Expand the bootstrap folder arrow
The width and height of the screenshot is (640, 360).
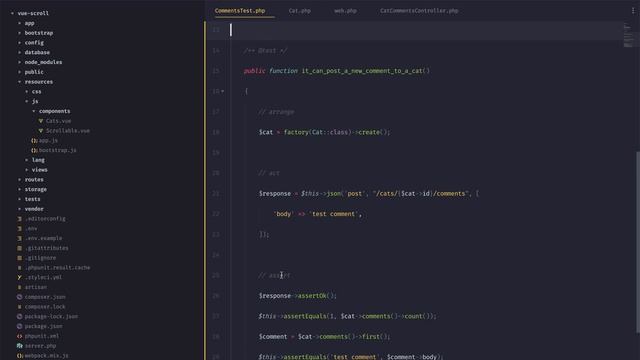(x=20, y=33)
